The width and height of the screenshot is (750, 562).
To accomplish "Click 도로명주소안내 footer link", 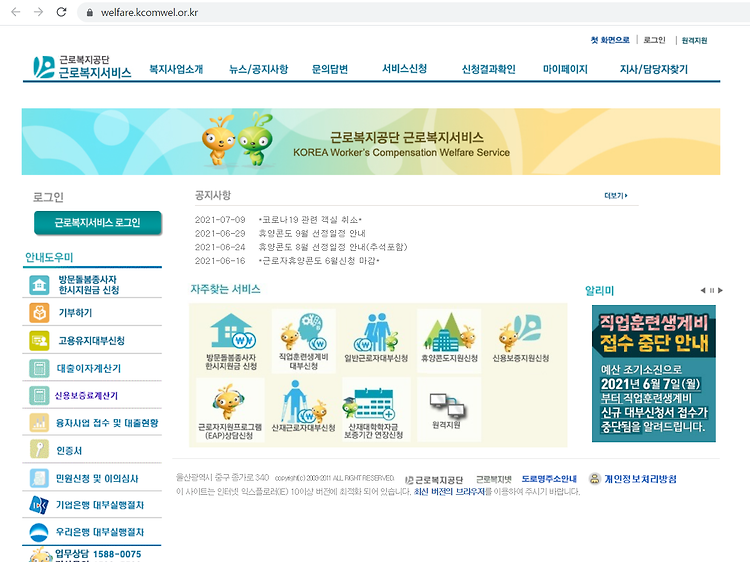I will tap(549, 479).
